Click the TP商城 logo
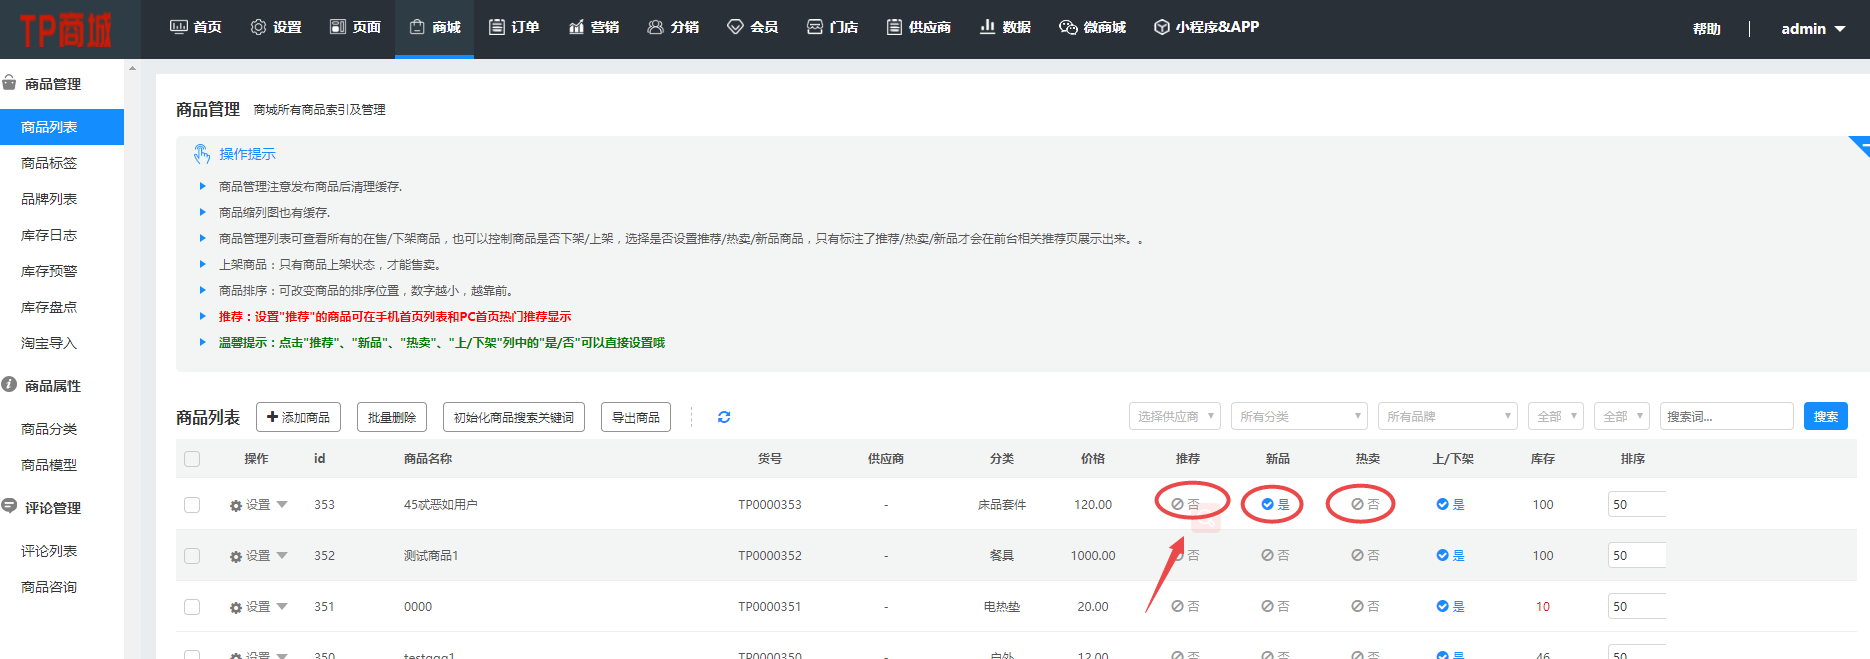 (x=65, y=30)
